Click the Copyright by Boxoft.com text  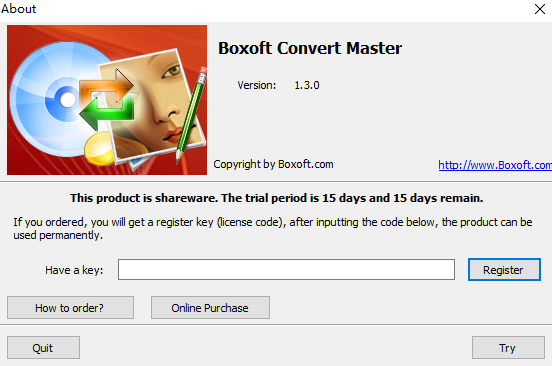(x=273, y=164)
